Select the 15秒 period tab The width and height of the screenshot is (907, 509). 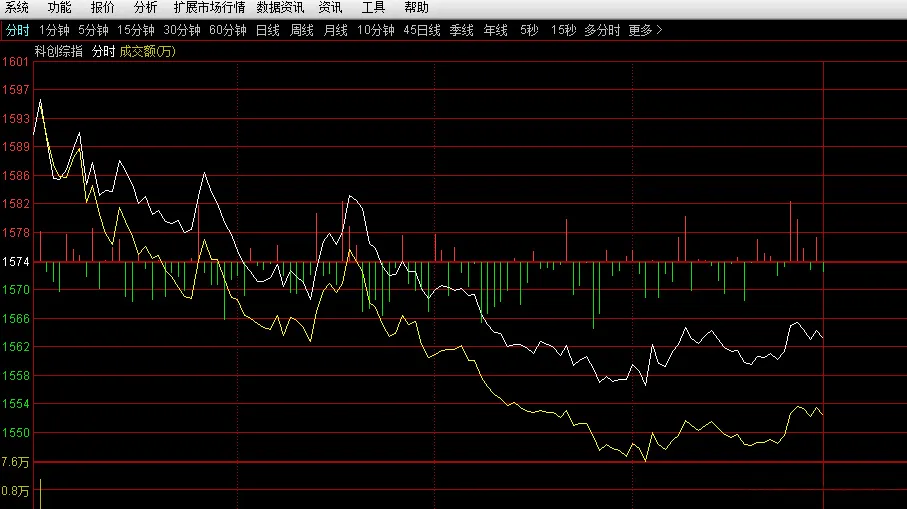point(563,31)
